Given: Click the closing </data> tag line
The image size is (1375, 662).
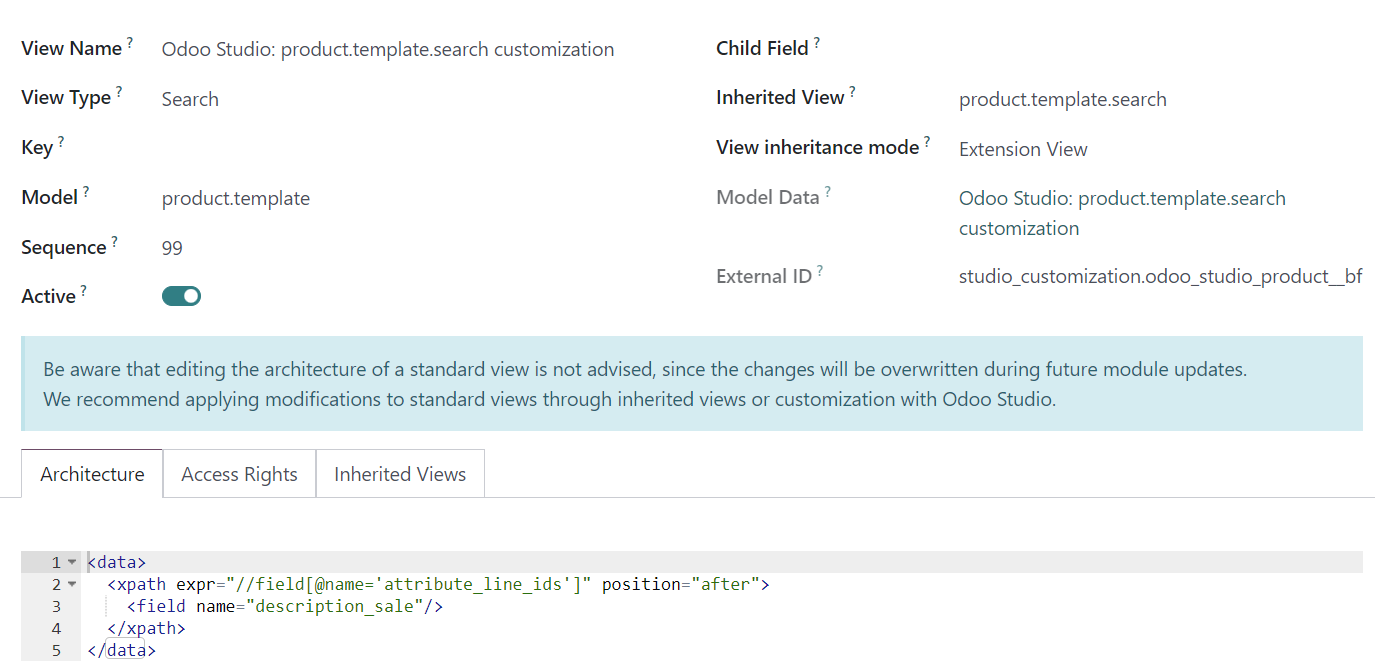Looking at the screenshot, I should 121,650.
